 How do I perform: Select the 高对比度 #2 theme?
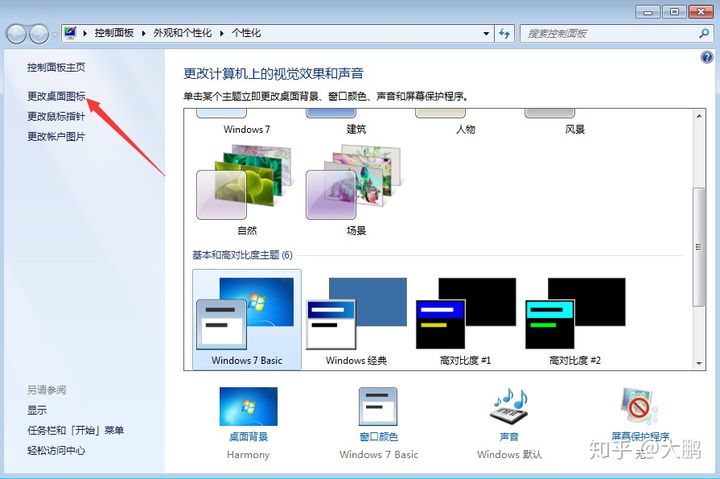pyautogui.click(x=574, y=320)
